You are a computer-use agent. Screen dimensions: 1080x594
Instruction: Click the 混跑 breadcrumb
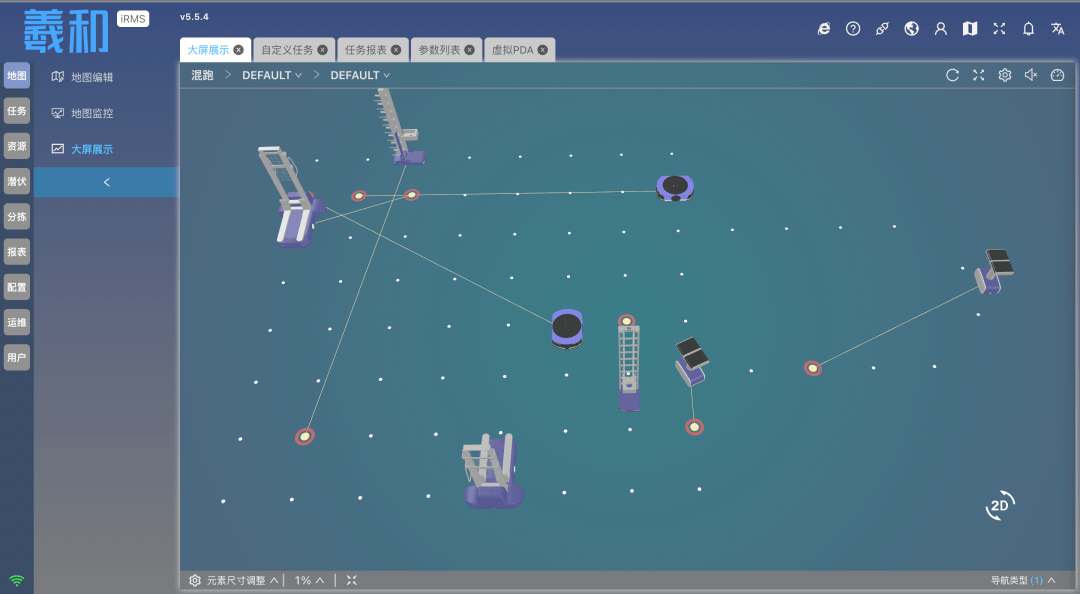pos(202,75)
